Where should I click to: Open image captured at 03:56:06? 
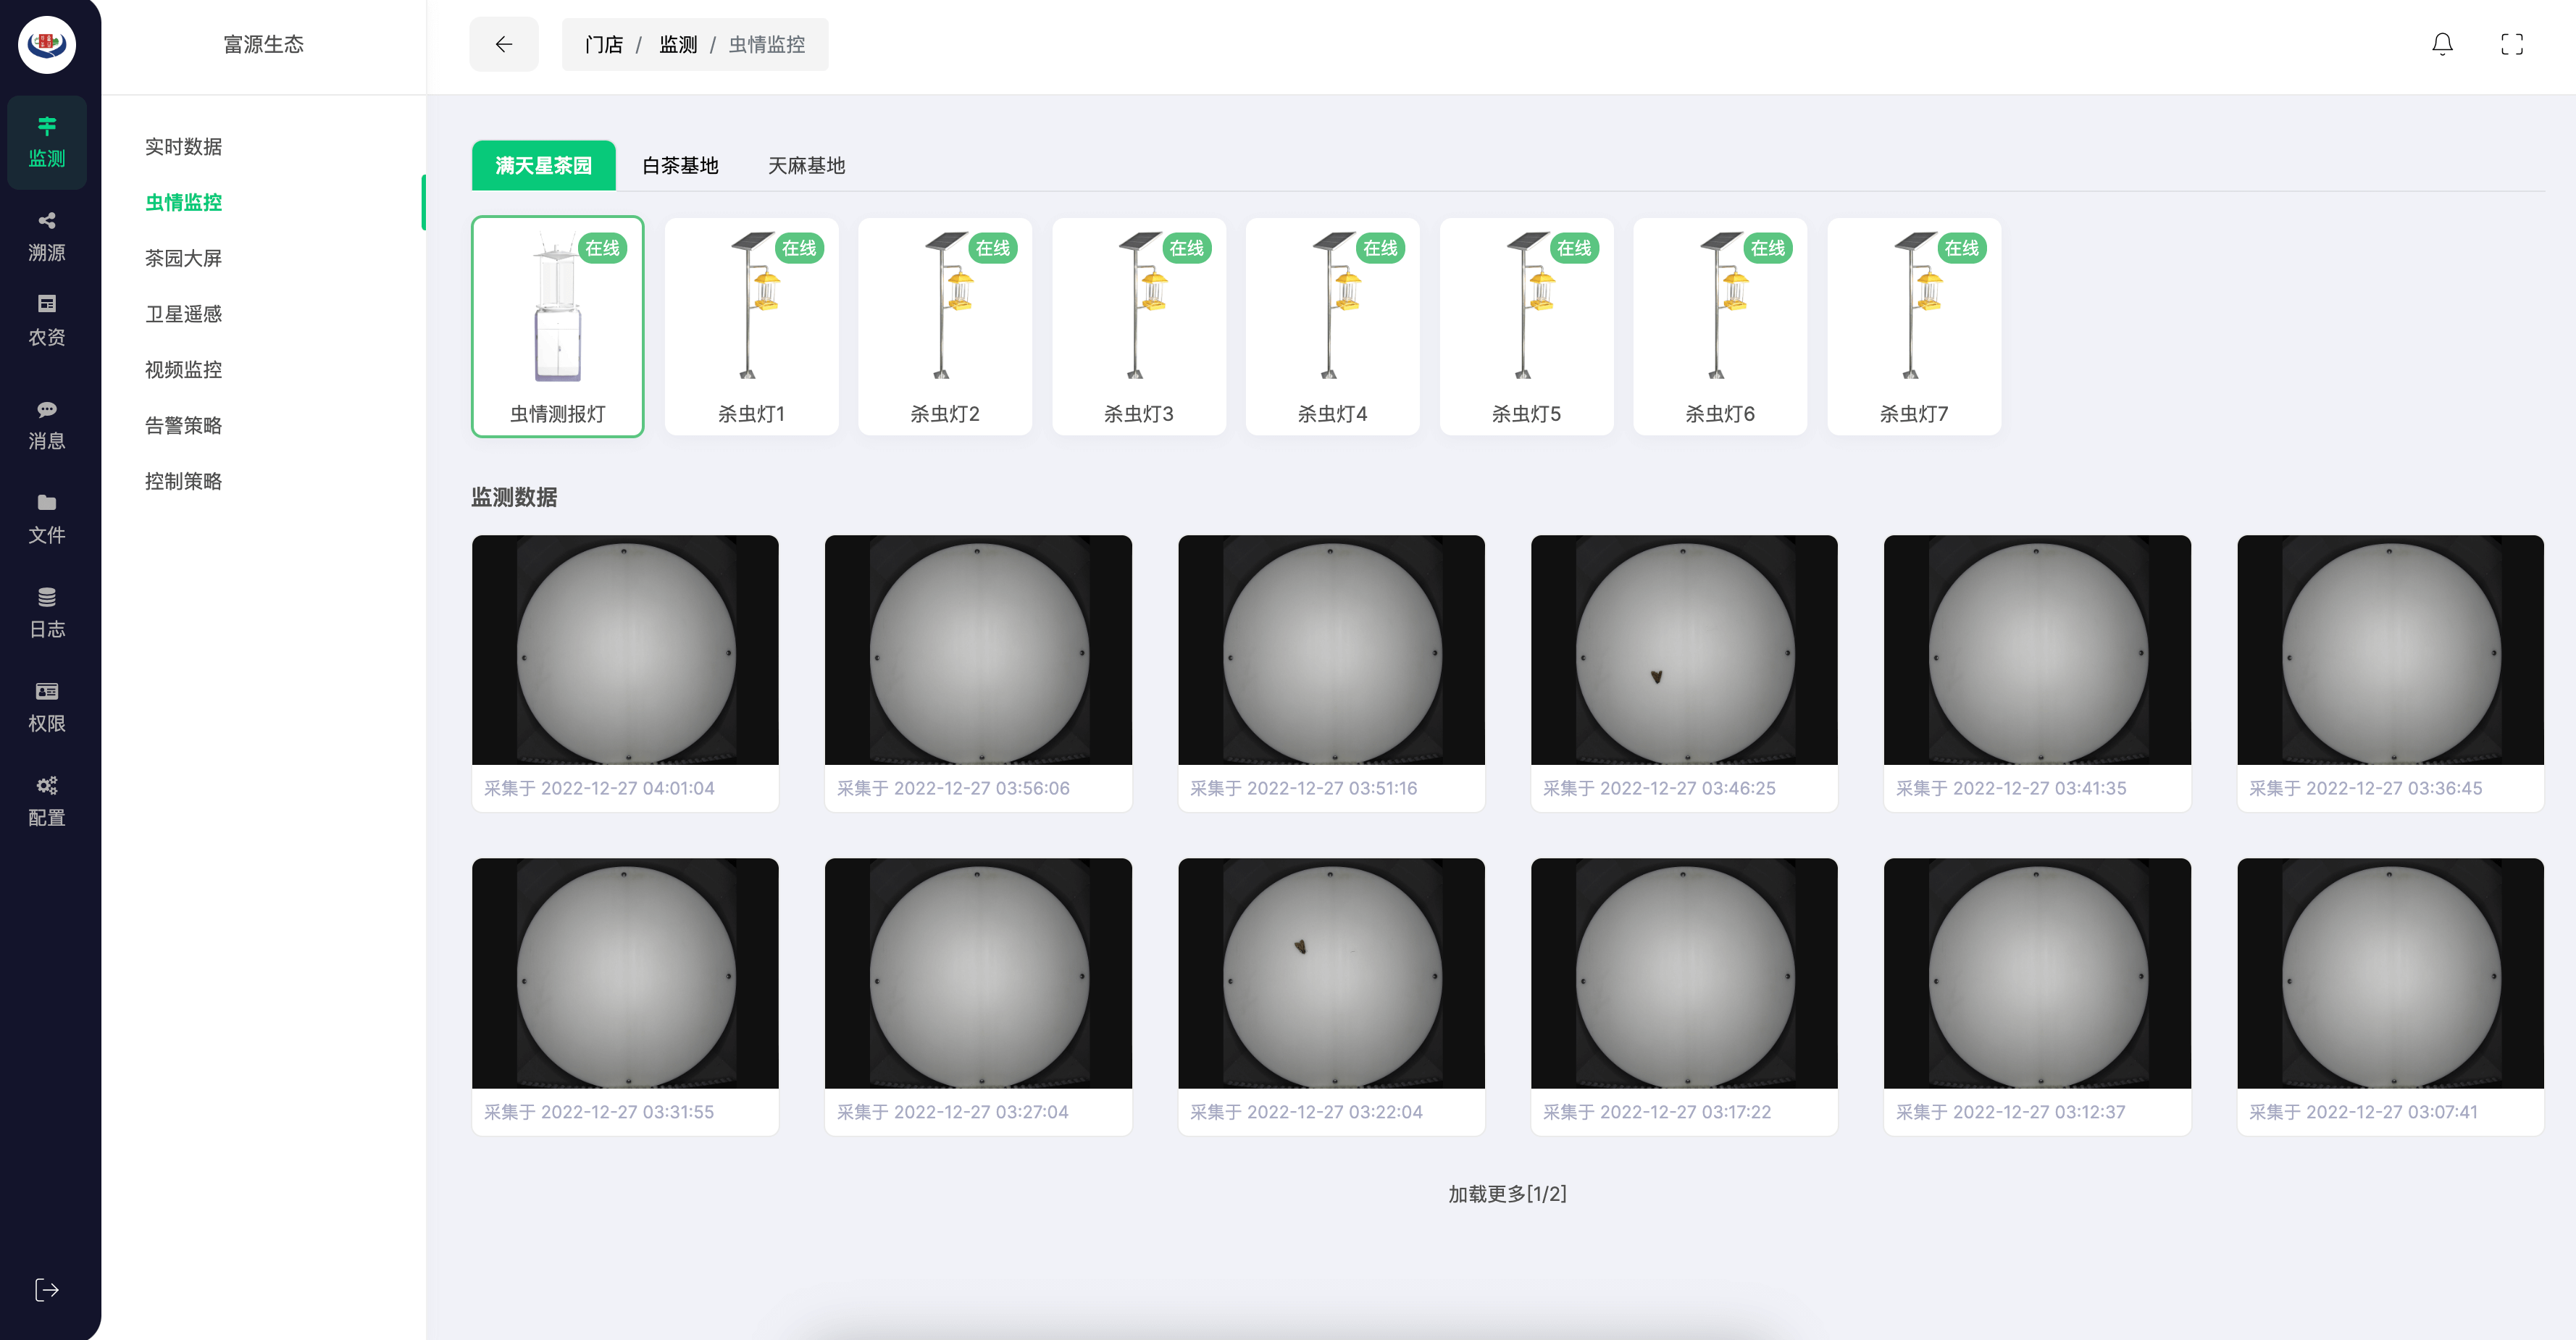coord(978,651)
